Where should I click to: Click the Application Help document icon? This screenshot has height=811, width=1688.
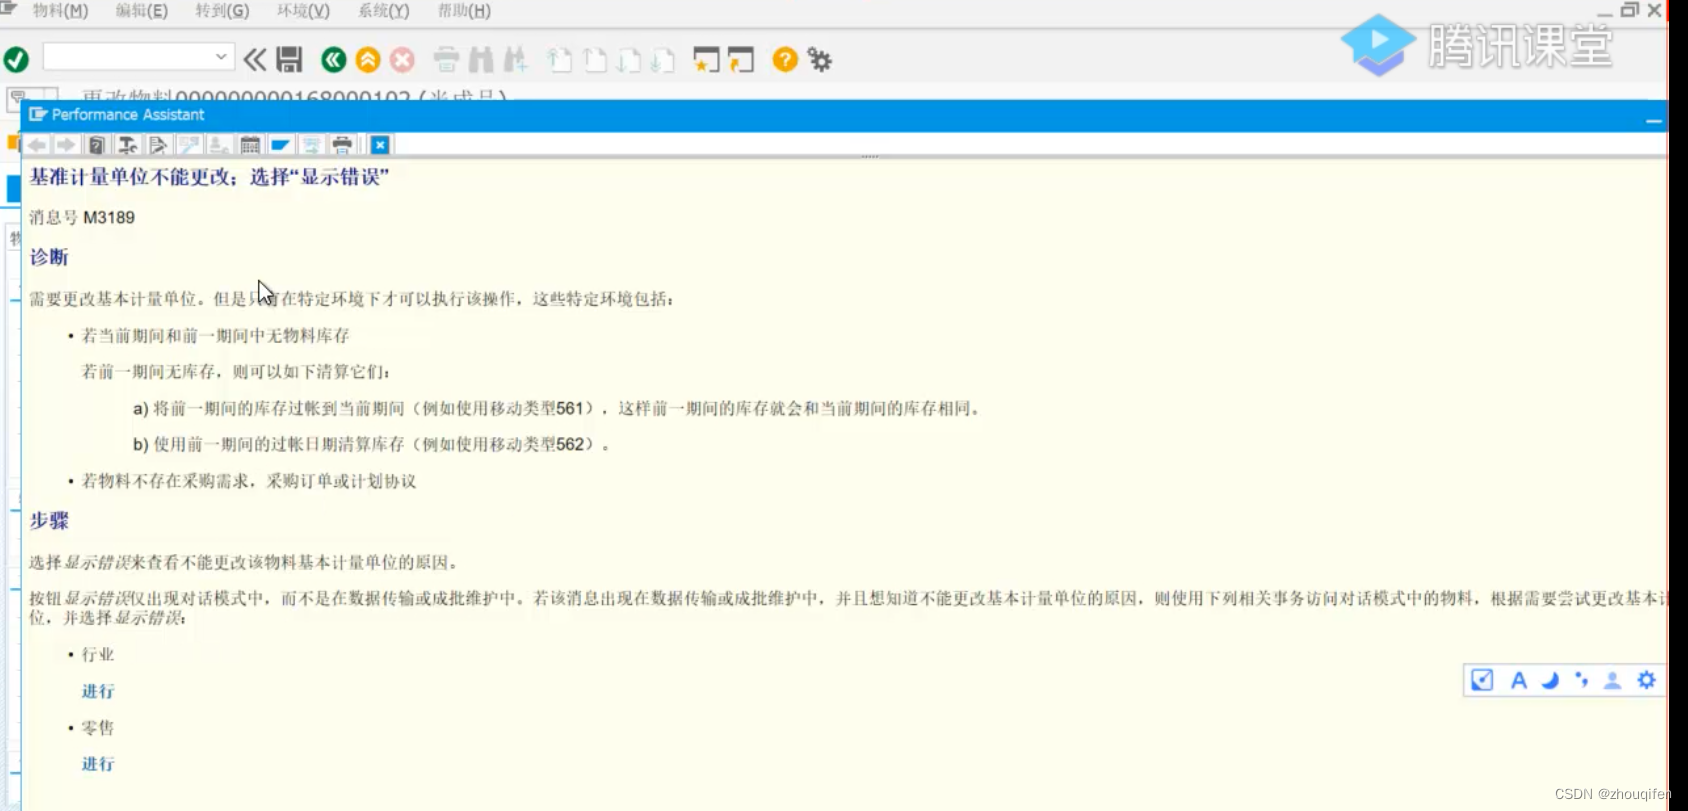[x=97, y=145]
